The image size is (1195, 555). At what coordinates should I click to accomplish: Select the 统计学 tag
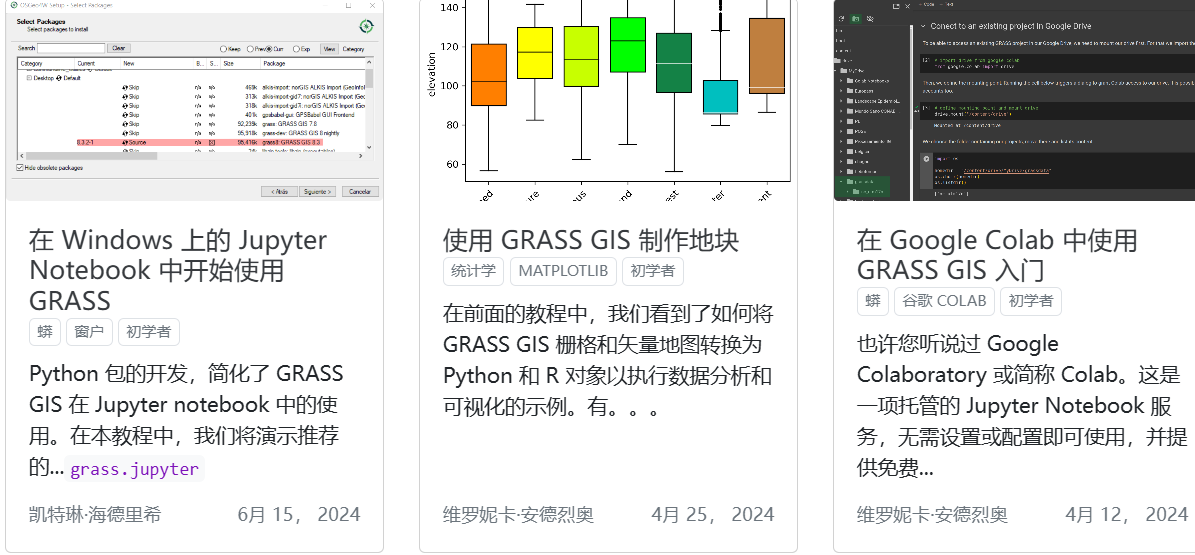(x=474, y=271)
